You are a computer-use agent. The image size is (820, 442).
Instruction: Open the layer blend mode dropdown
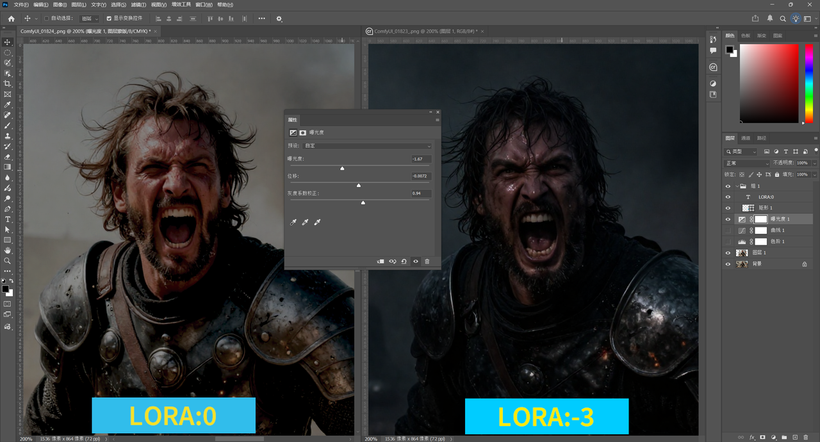[745, 163]
